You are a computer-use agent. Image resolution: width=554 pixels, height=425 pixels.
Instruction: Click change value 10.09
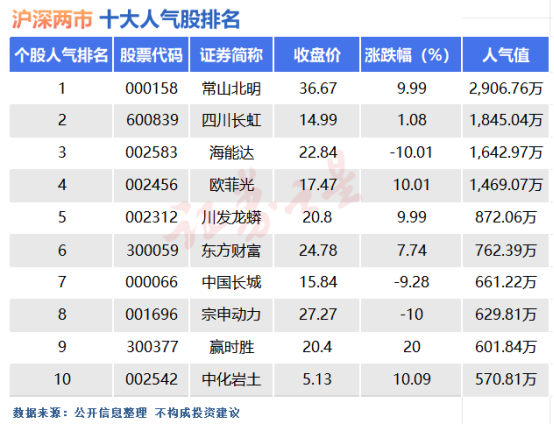tap(412, 379)
